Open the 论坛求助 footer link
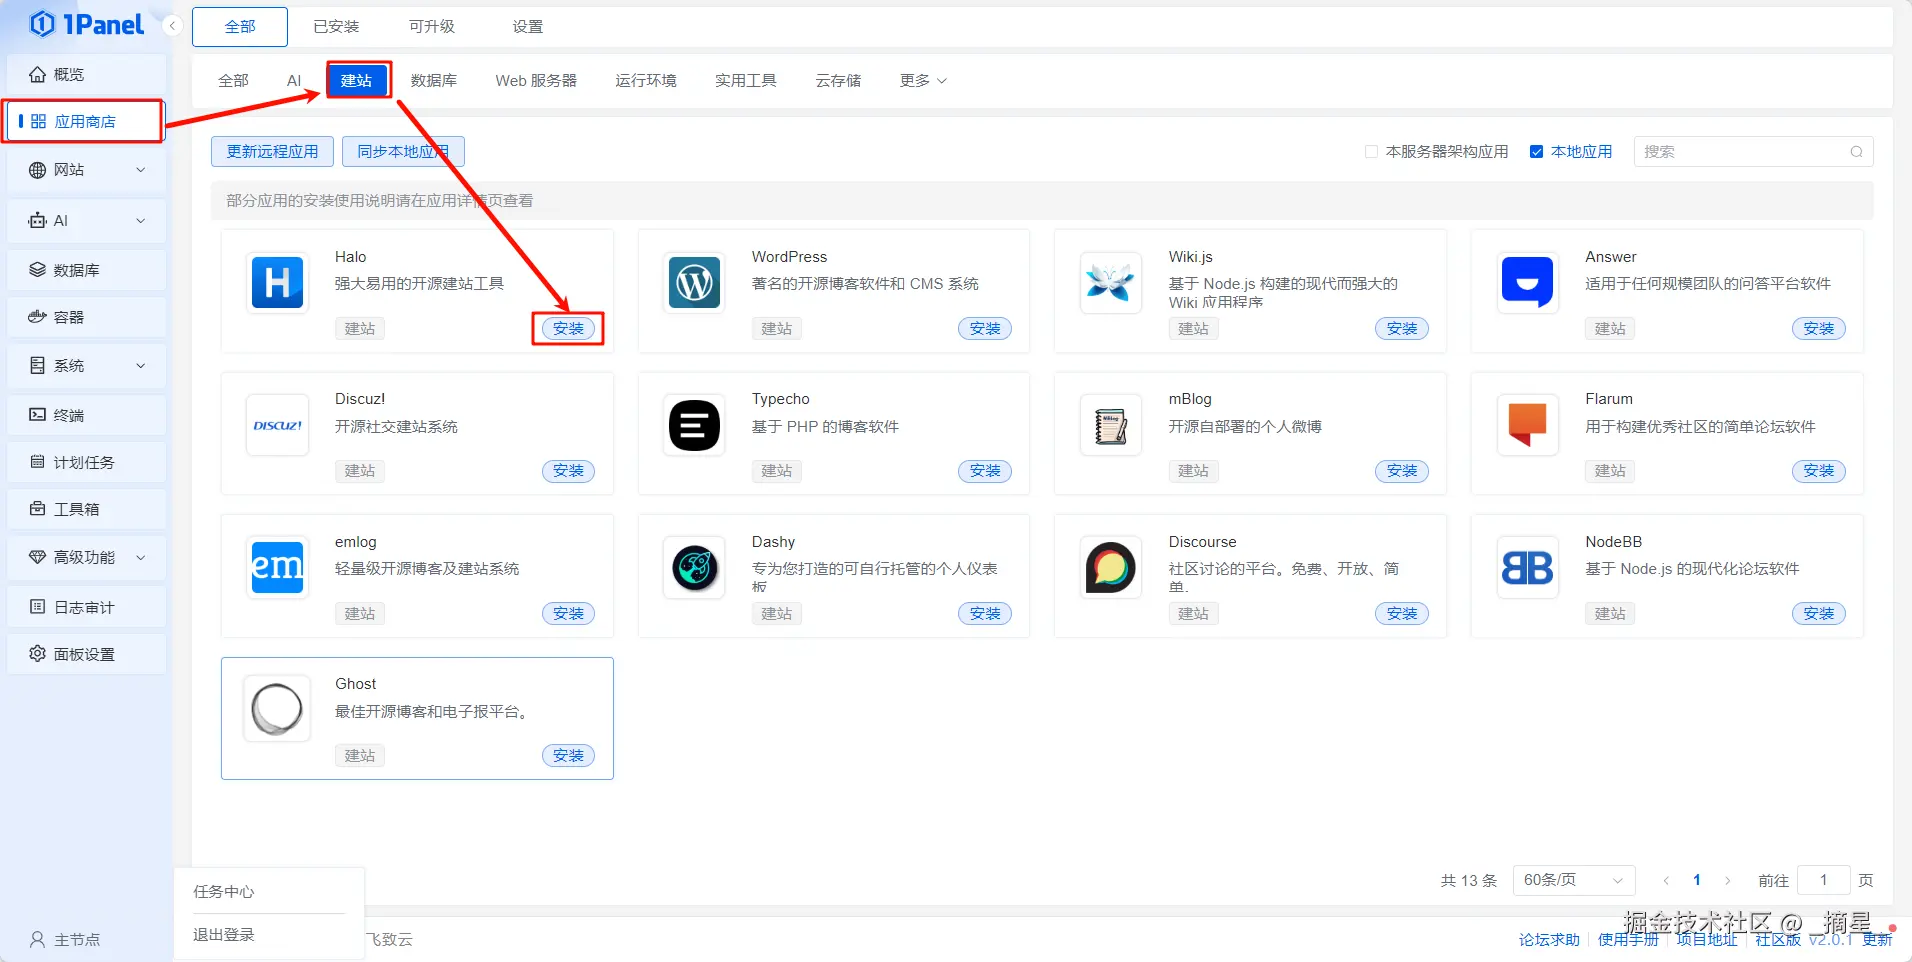Screen dimensions: 1912x962 click(1549, 940)
